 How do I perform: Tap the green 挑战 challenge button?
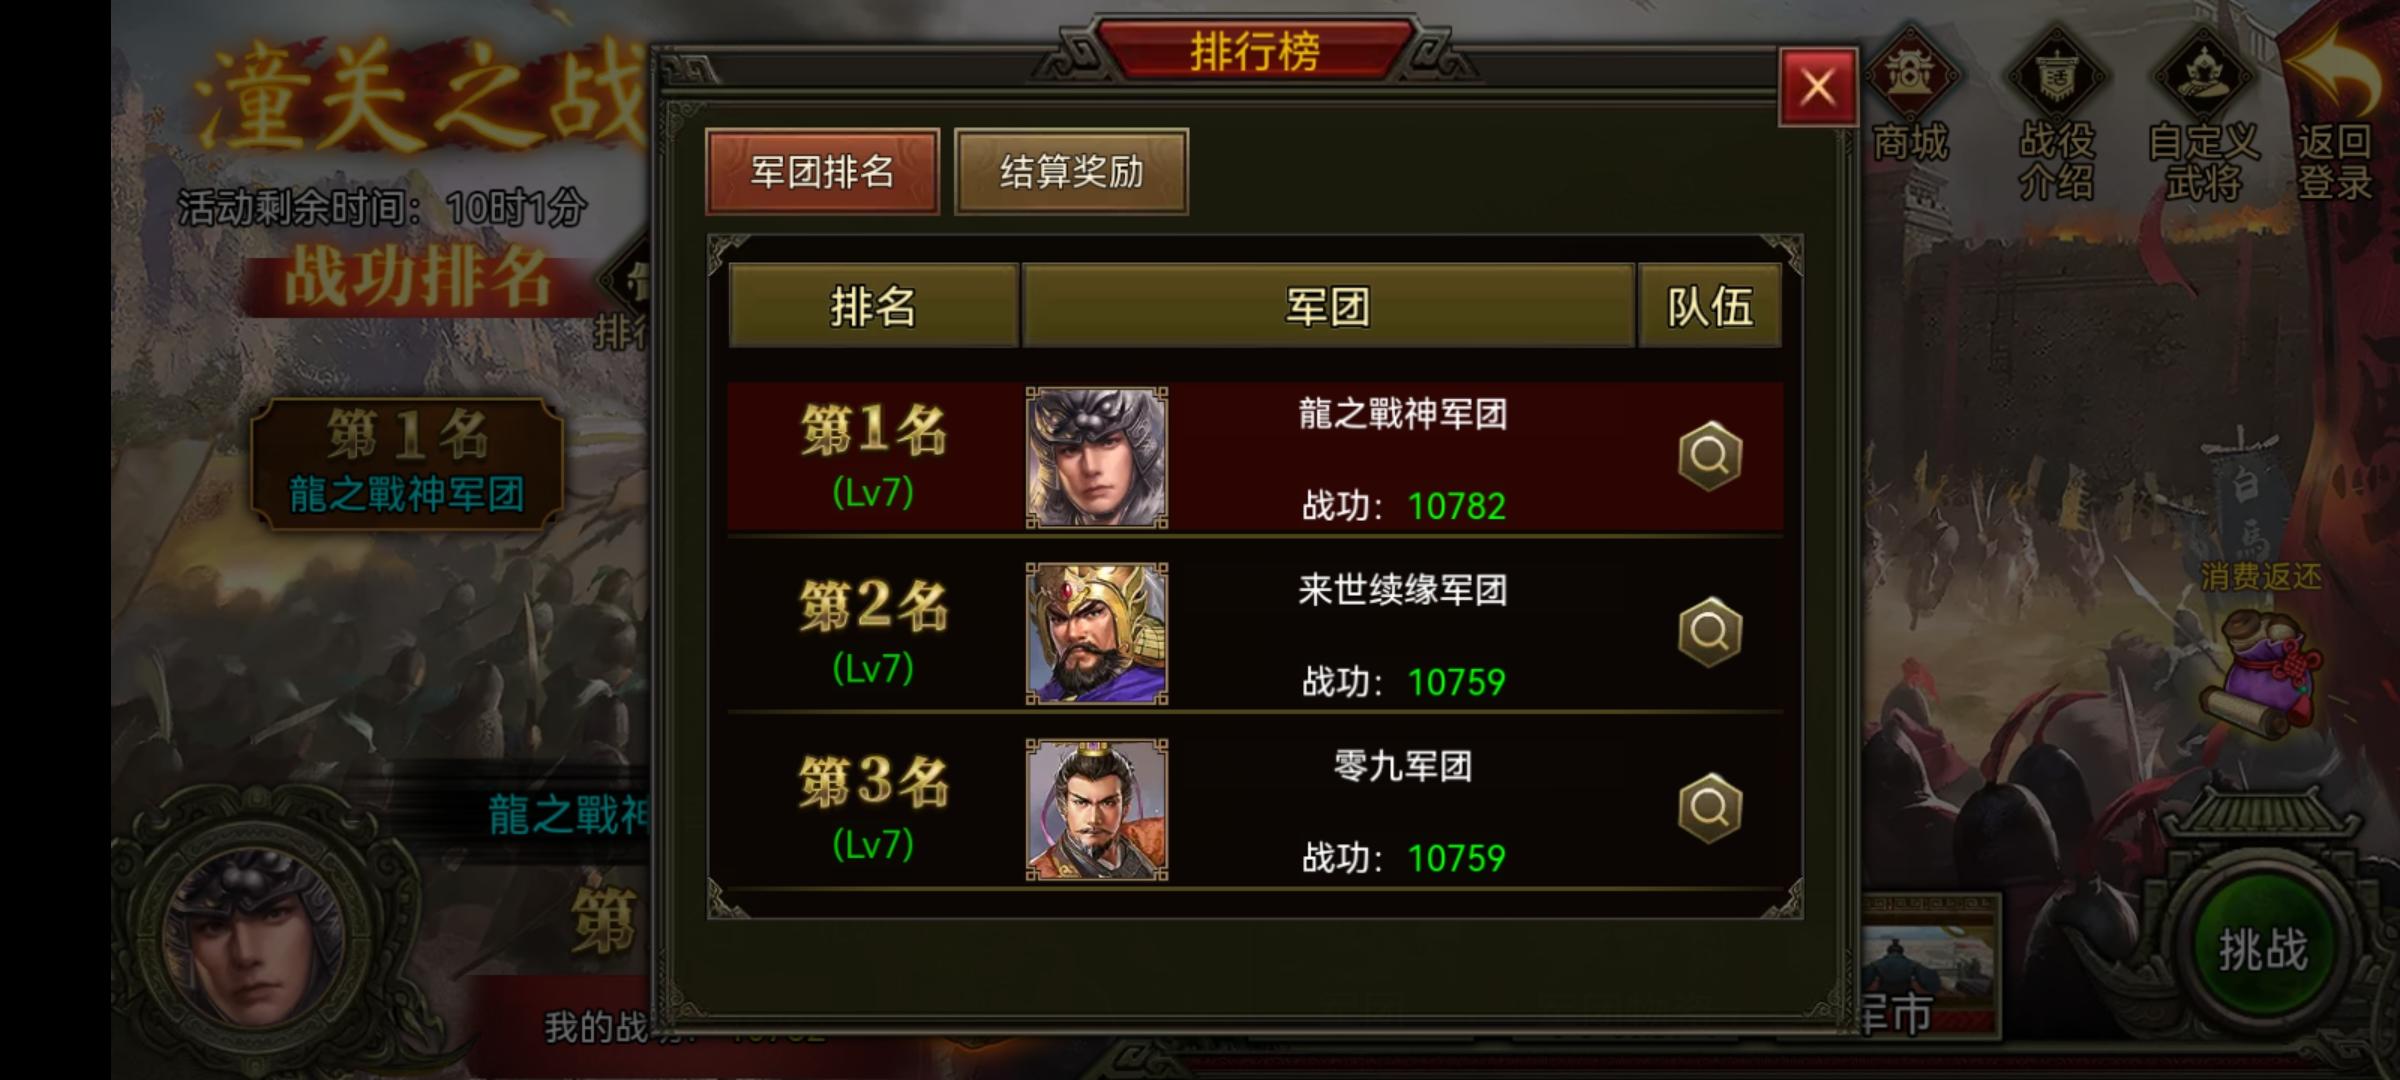point(2262,948)
